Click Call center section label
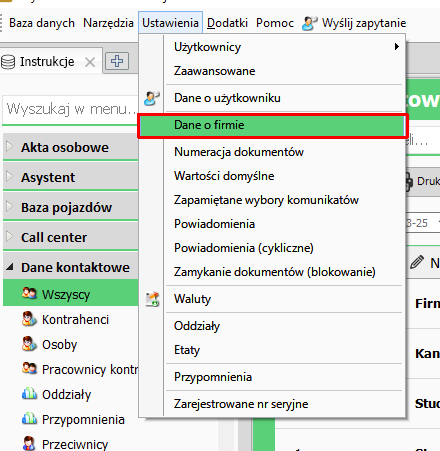The width and height of the screenshot is (440, 451). point(54,238)
